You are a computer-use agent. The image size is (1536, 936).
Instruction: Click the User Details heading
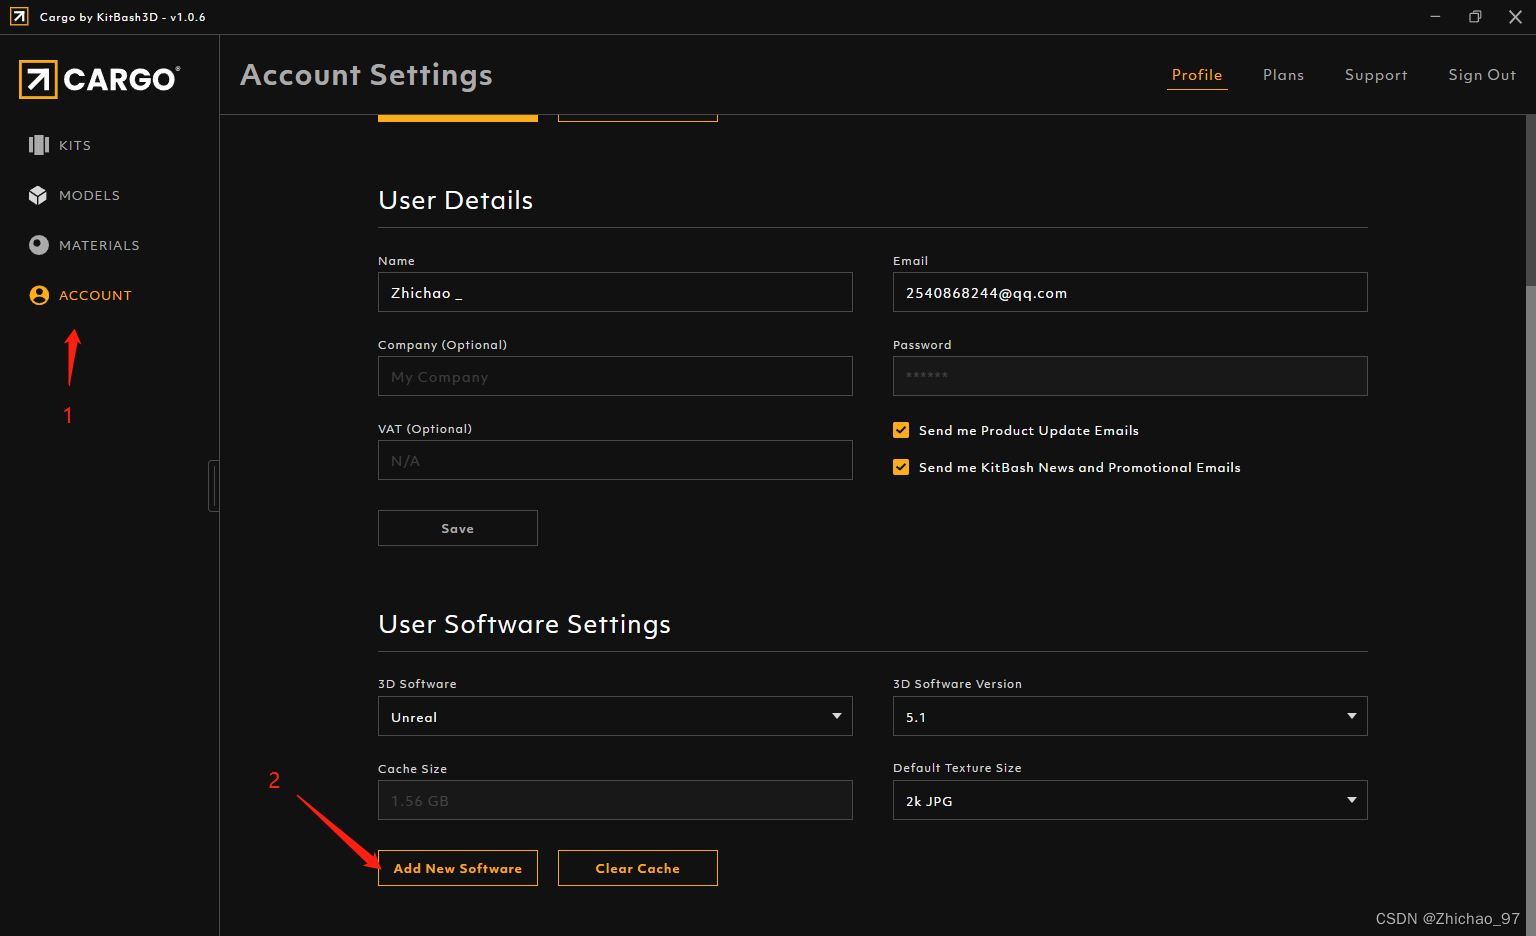point(456,200)
